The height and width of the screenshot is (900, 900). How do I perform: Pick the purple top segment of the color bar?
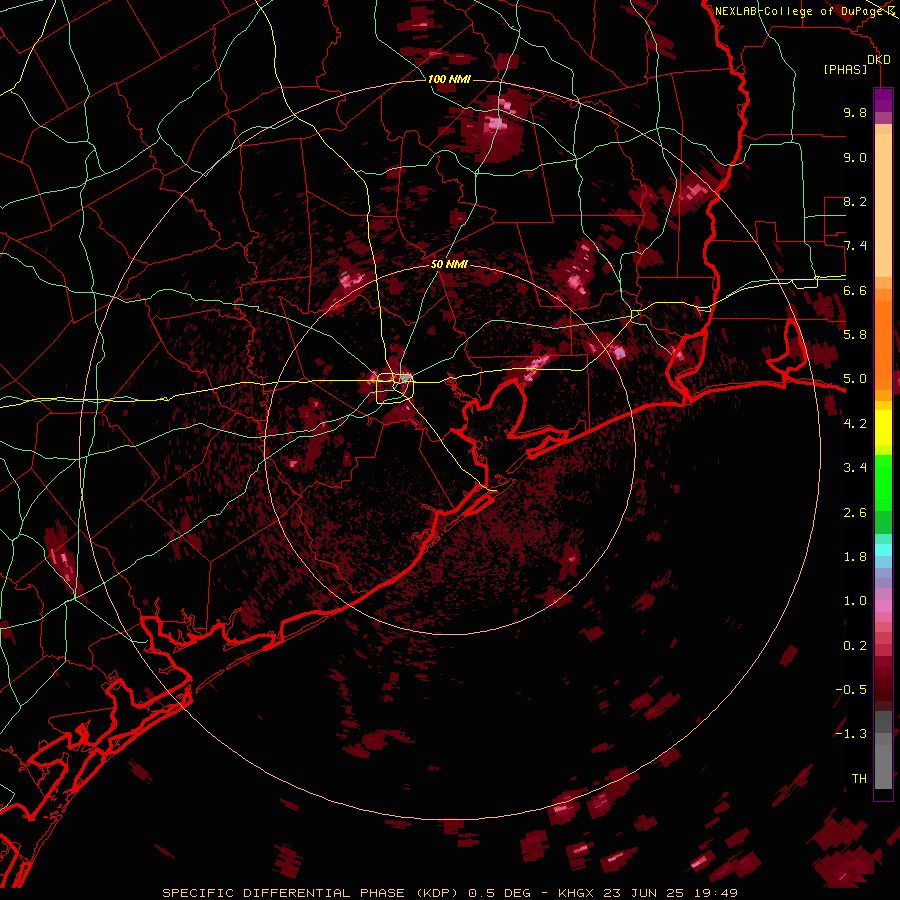[883, 100]
